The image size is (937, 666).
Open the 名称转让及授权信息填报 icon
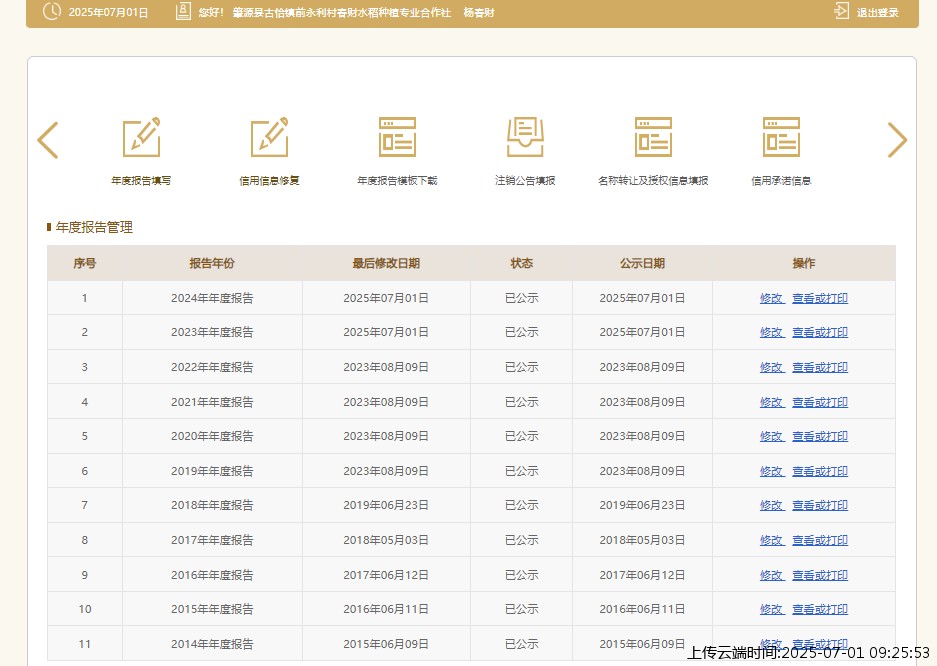tap(653, 137)
